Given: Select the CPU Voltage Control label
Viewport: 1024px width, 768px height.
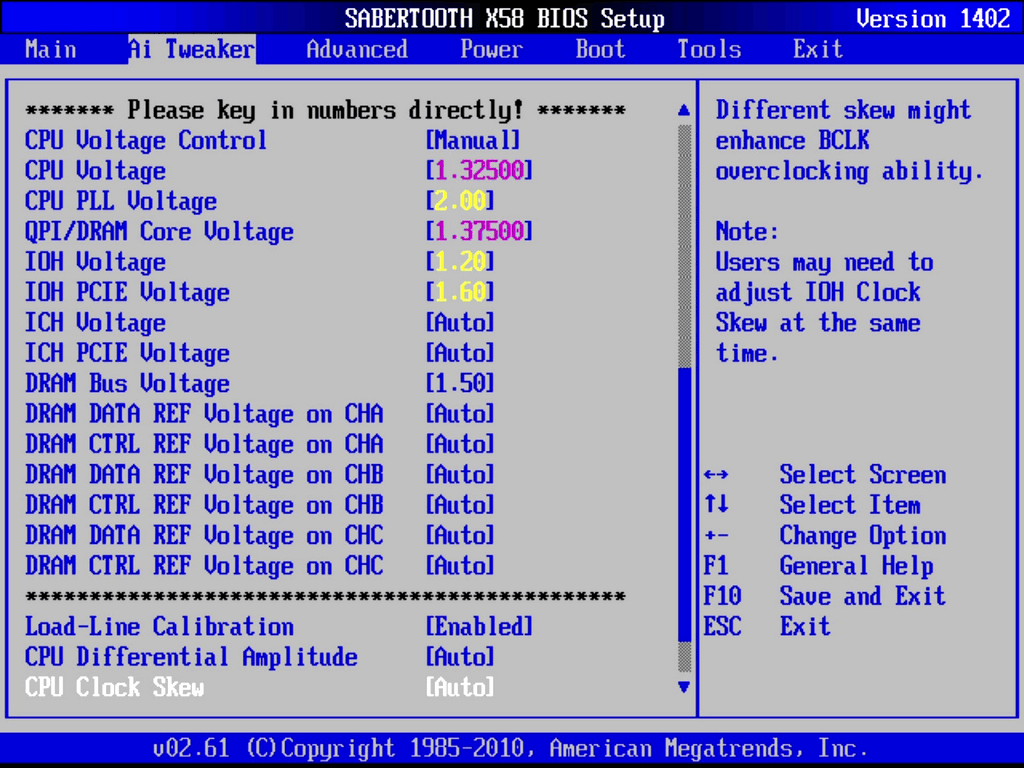Looking at the screenshot, I should (146, 140).
